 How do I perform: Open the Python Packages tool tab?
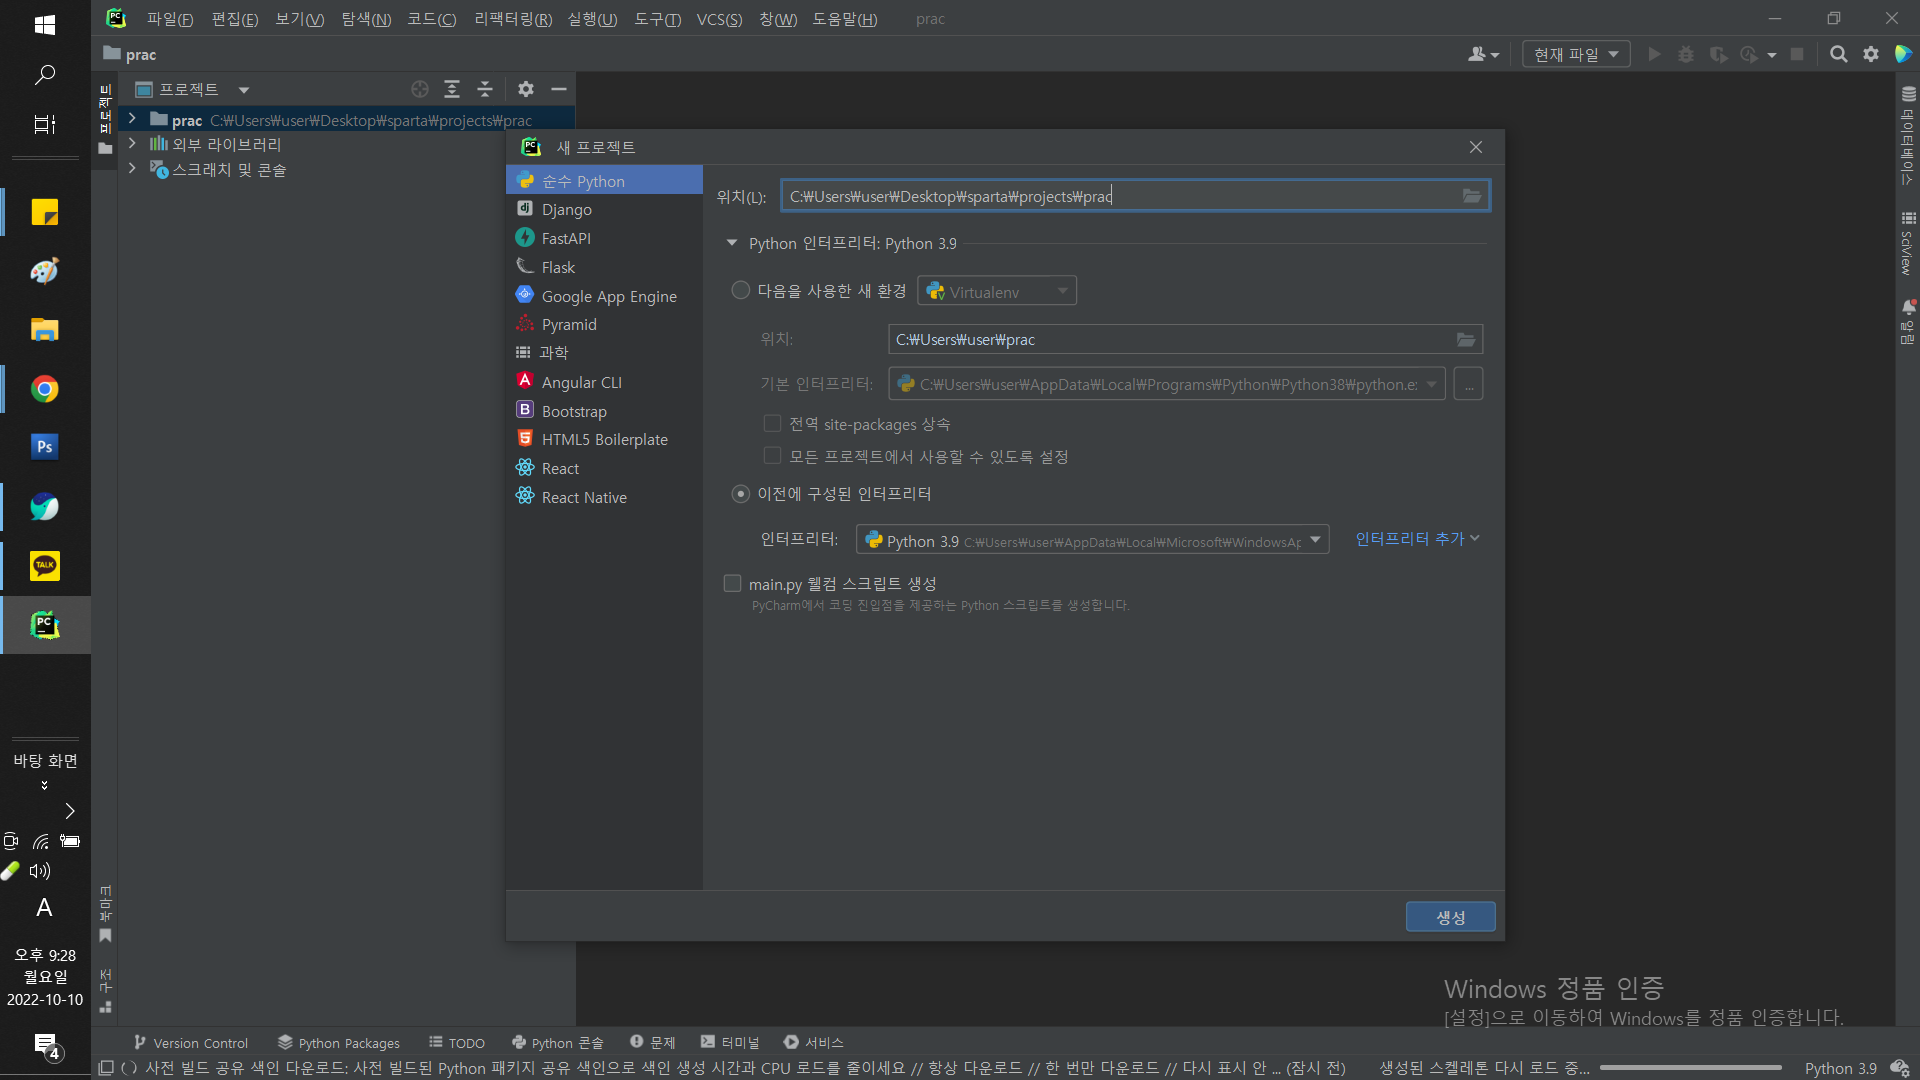point(339,1042)
